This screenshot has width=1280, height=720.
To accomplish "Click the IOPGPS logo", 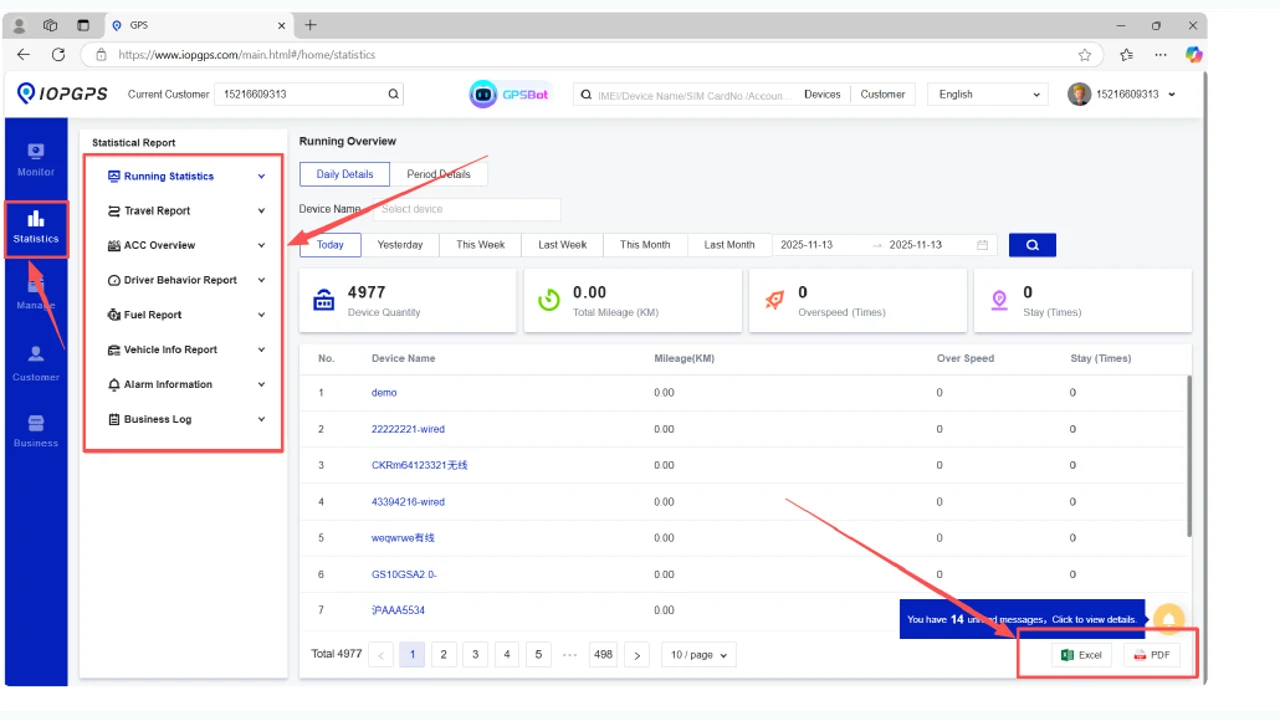I will [61, 94].
